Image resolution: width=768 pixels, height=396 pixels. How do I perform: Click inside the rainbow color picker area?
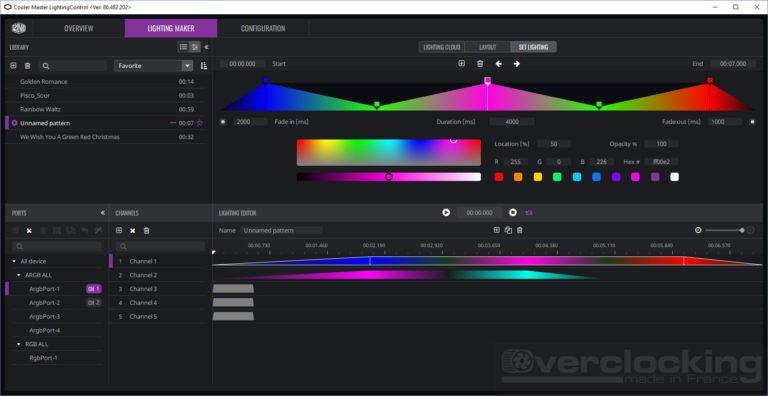coord(389,152)
